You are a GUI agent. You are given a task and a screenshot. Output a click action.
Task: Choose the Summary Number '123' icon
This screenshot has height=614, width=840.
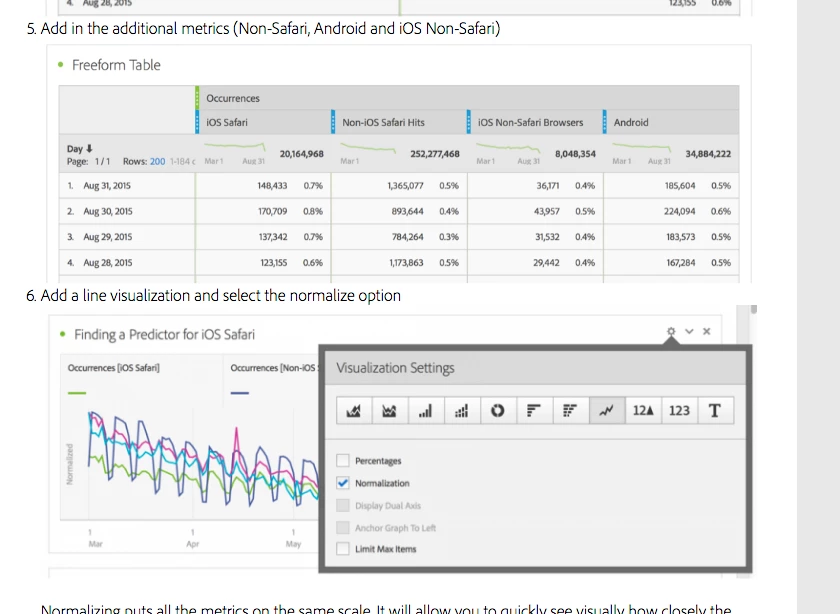click(679, 411)
